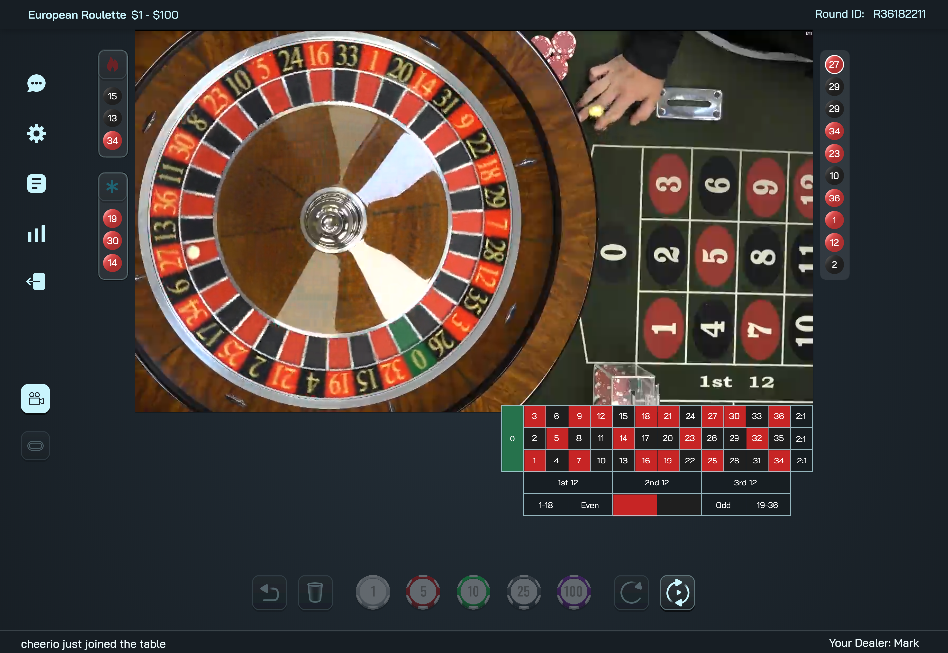
Task: Select the green 10 chip
Action: 473,592
